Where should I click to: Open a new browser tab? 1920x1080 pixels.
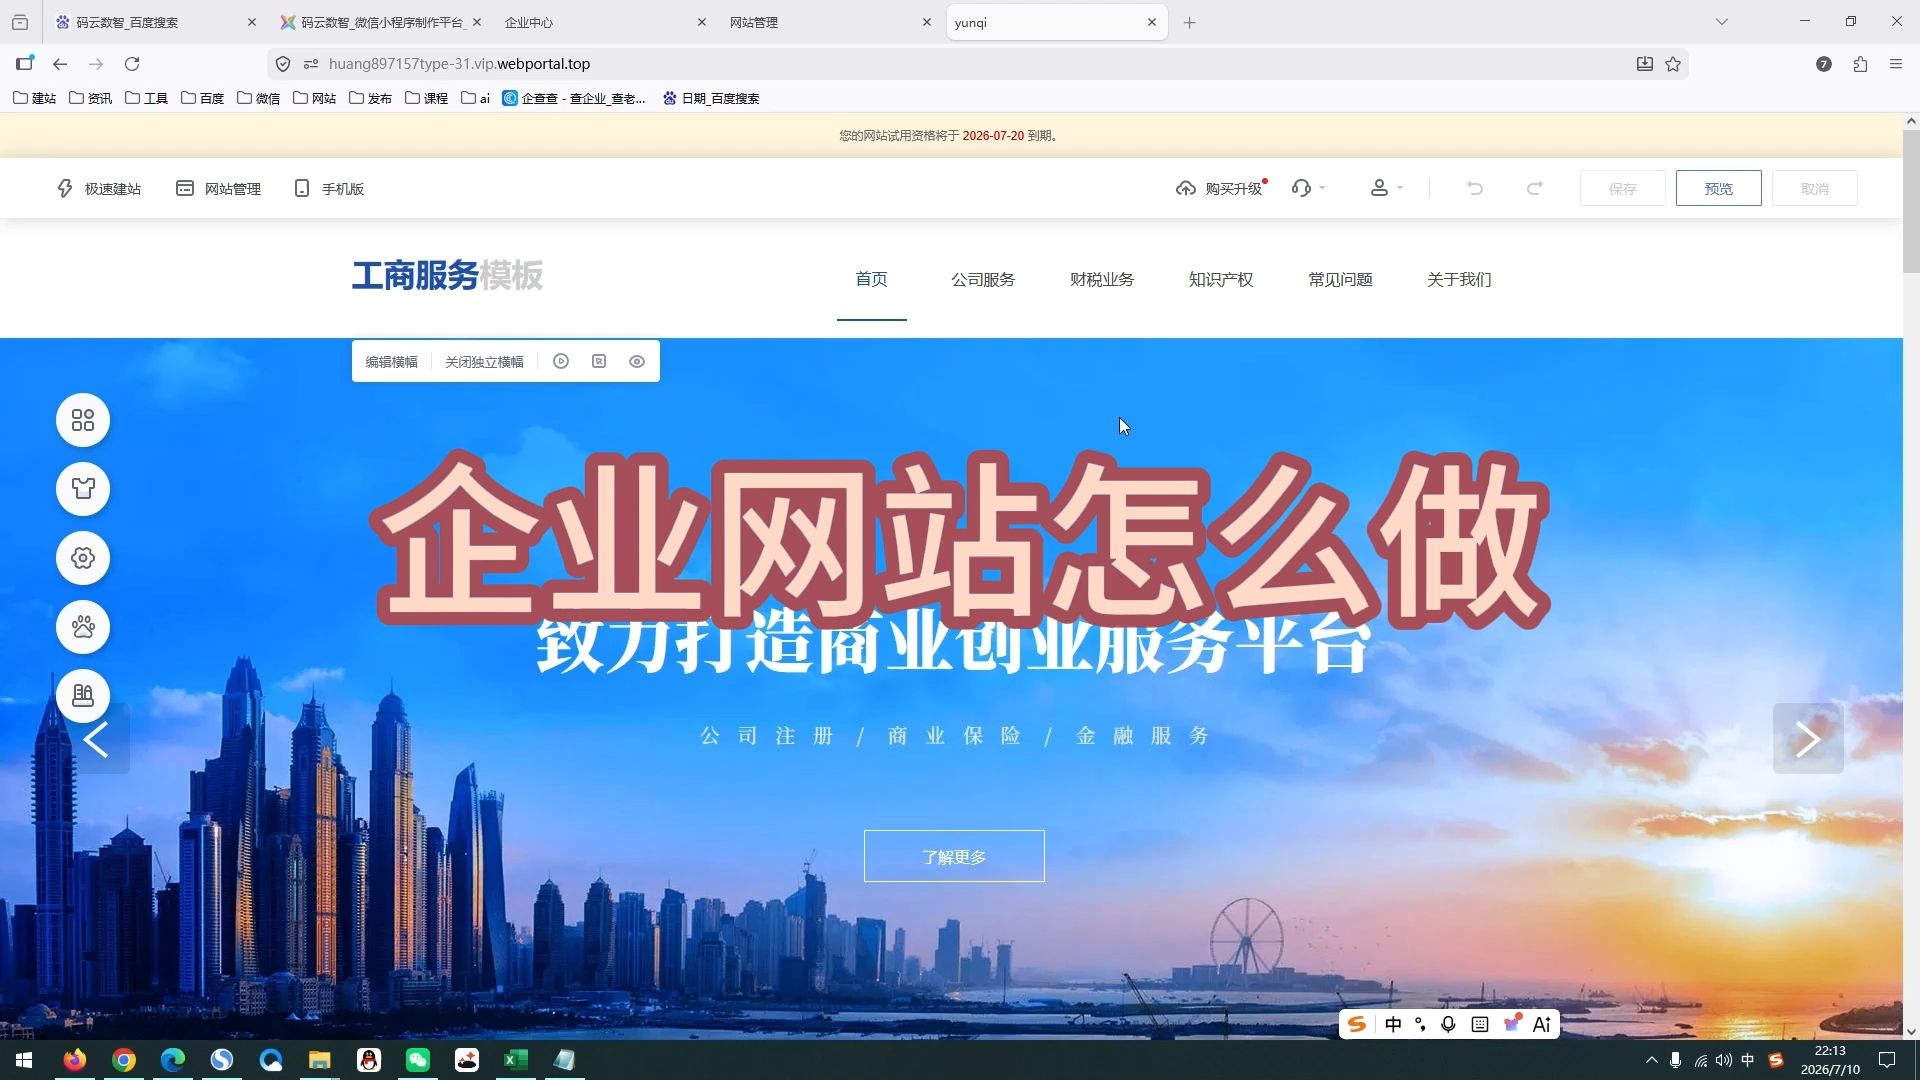1189,22
